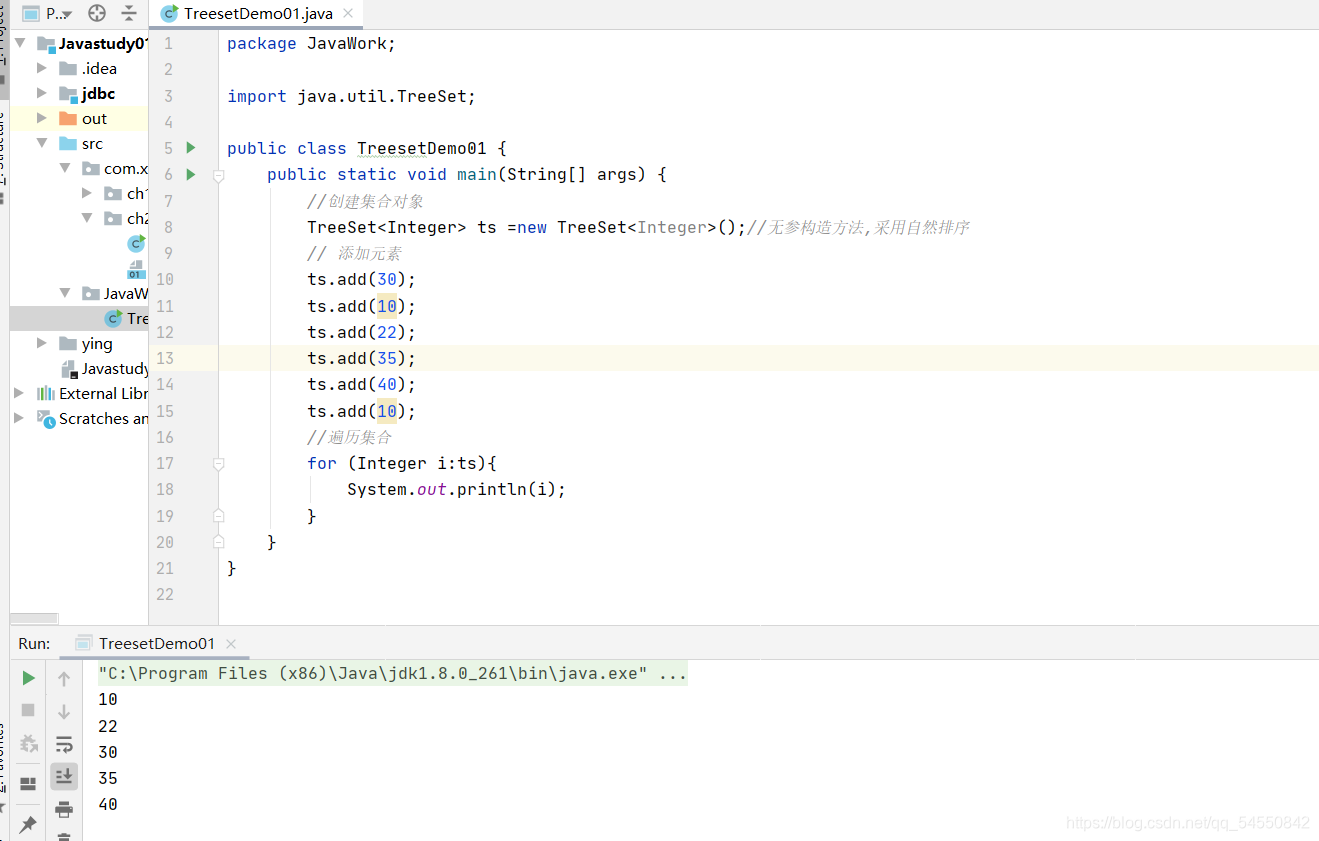Select the ying folder row
Image resolution: width=1319 pixels, height=841 pixels.
tap(79, 344)
